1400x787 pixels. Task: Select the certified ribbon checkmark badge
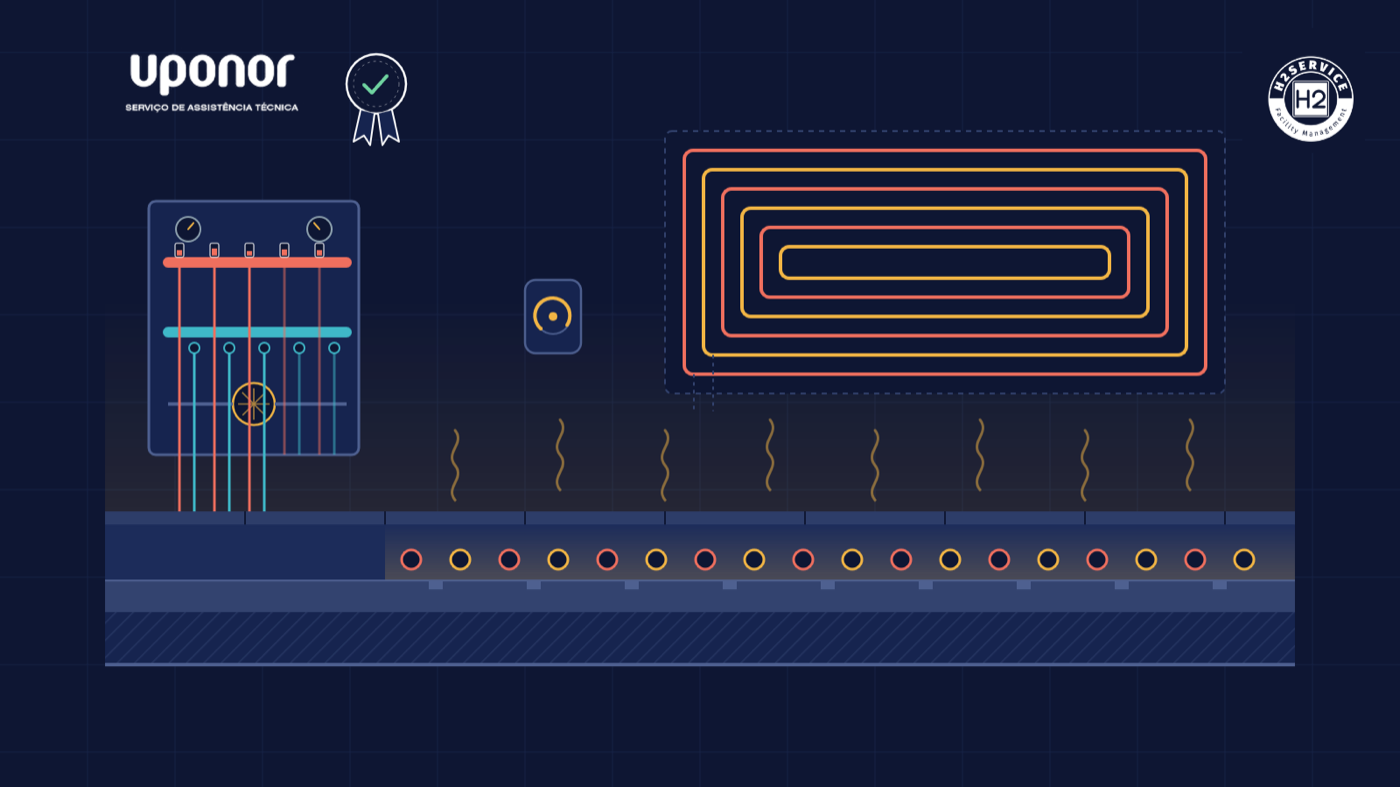coord(376,99)
